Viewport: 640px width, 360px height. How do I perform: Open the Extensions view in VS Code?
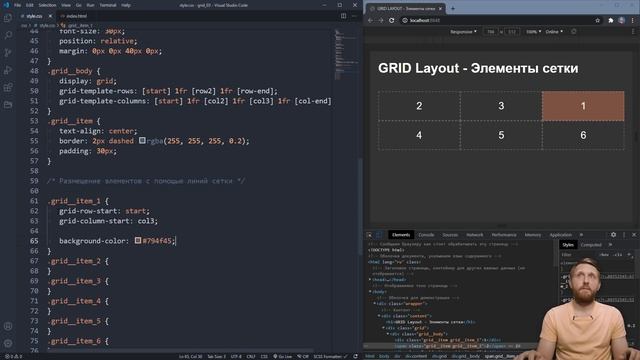coord(8,87)
